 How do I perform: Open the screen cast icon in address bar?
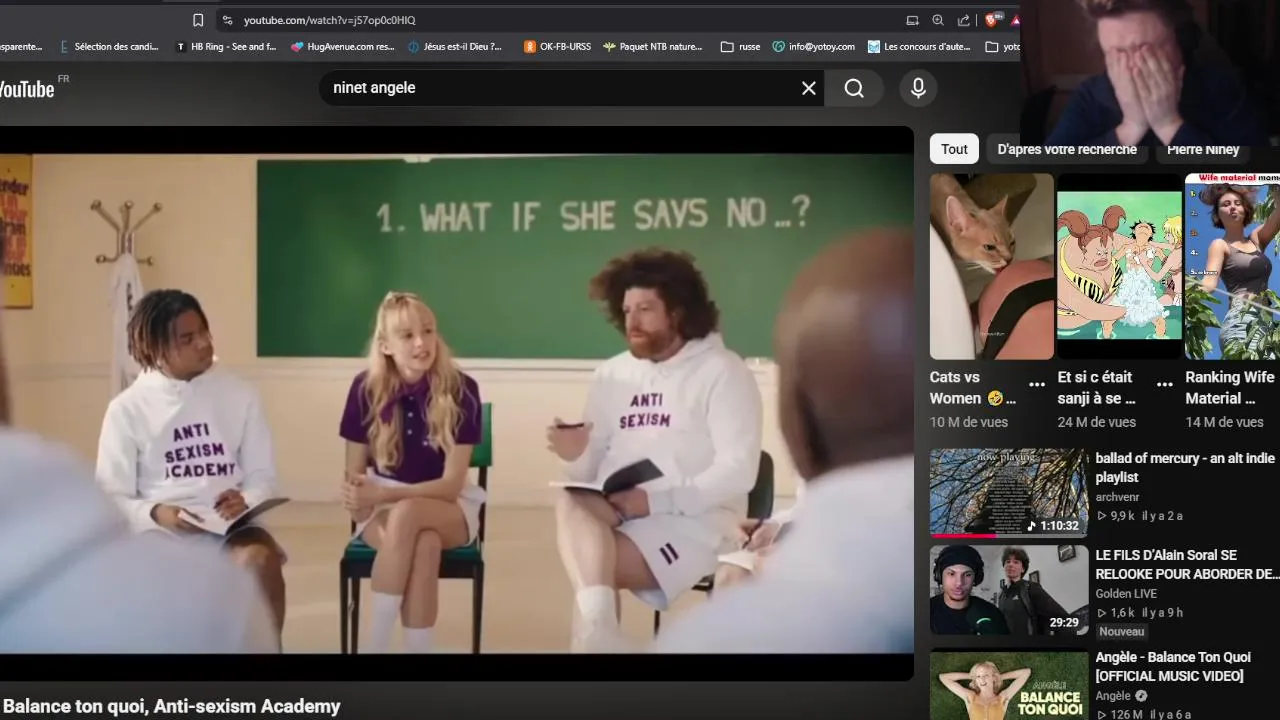912,20
